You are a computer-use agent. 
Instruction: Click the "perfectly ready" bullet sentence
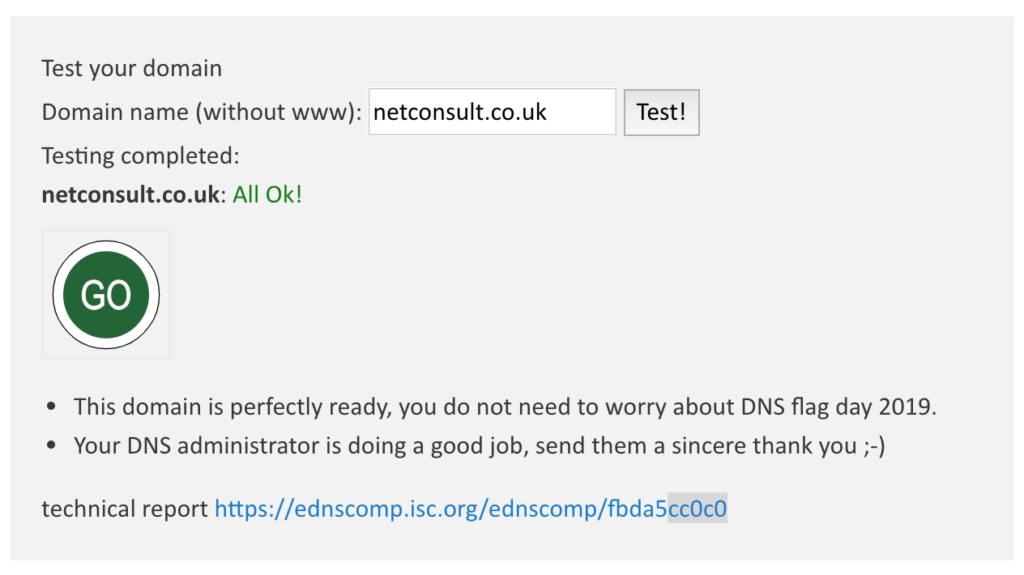pos(505,407)
